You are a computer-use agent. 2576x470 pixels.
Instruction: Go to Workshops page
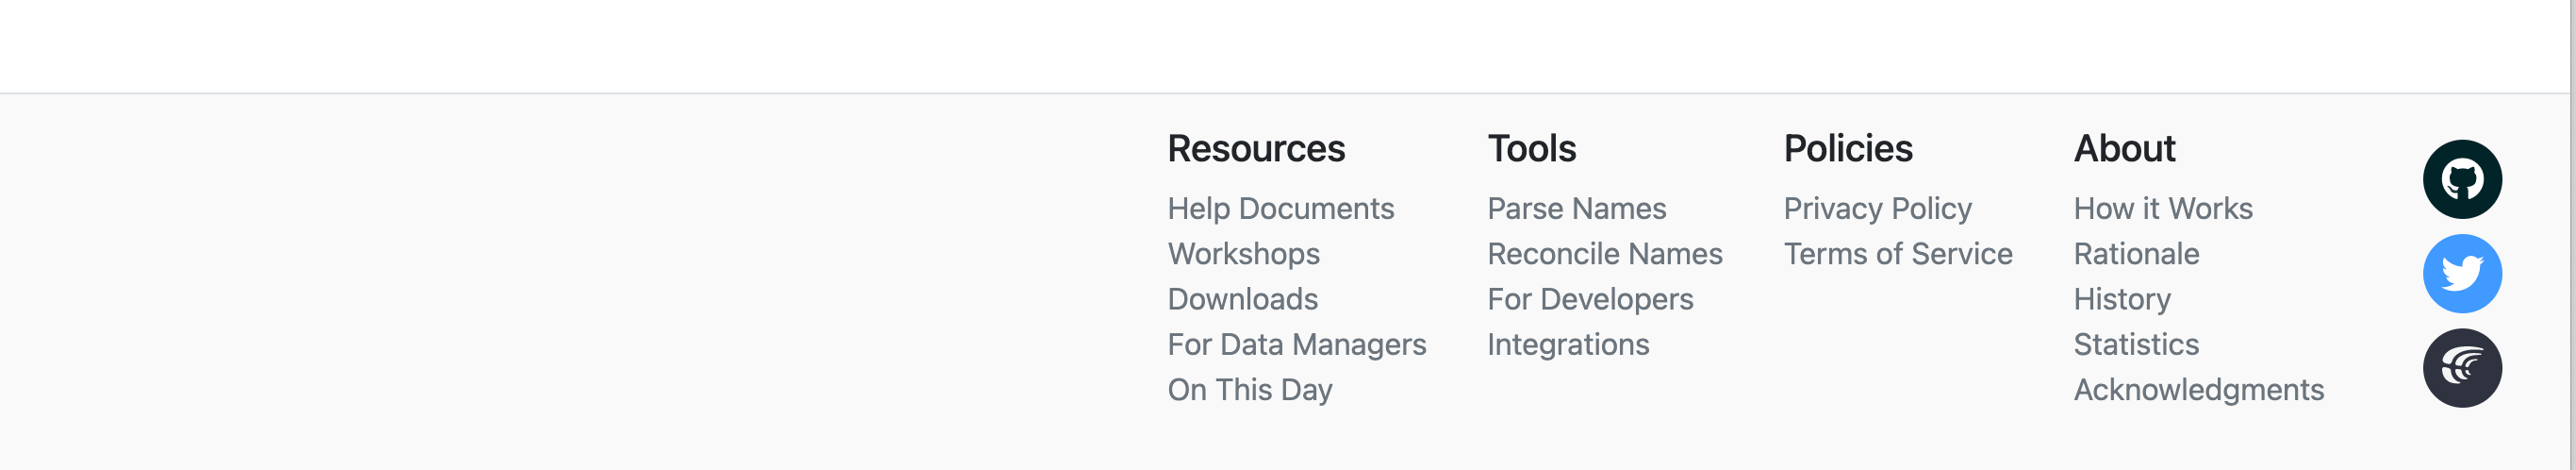point(1243,254)
